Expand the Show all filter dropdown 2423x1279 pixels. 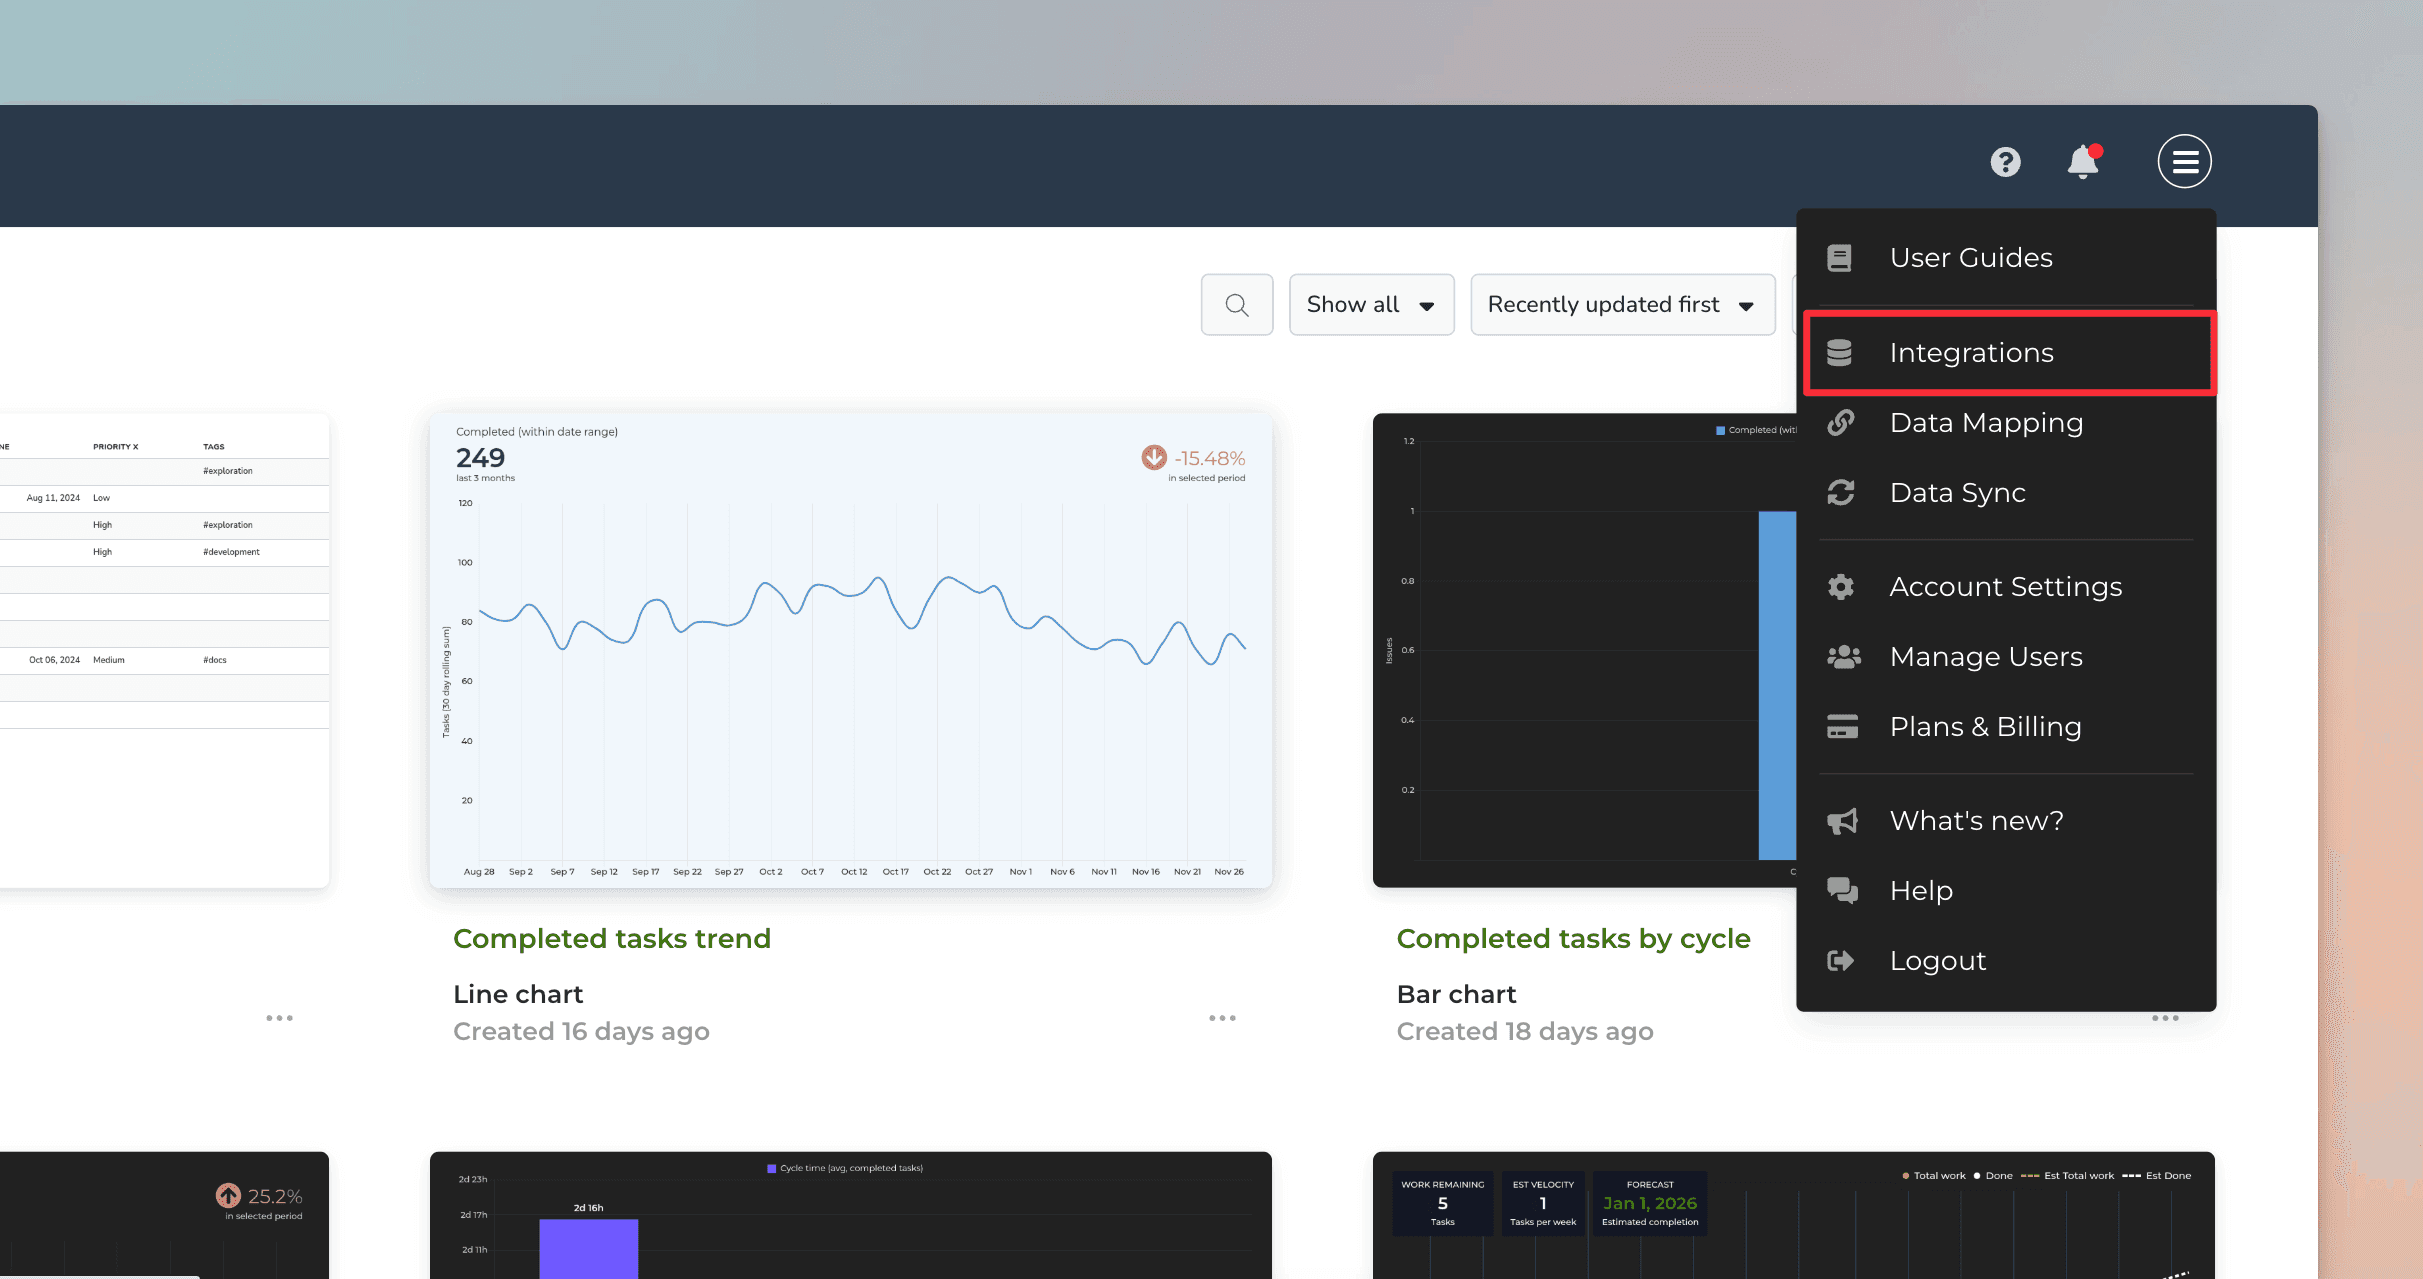1371,305
